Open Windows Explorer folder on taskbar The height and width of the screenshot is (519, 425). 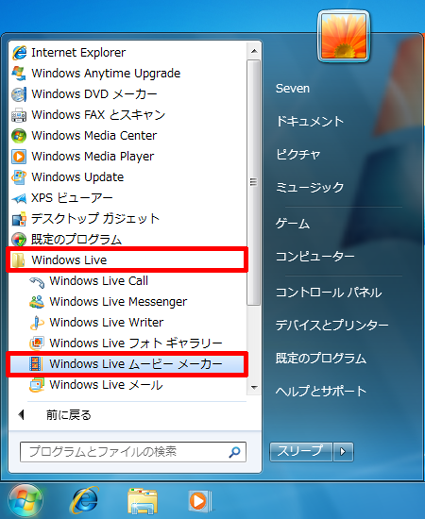click(142, 501)
